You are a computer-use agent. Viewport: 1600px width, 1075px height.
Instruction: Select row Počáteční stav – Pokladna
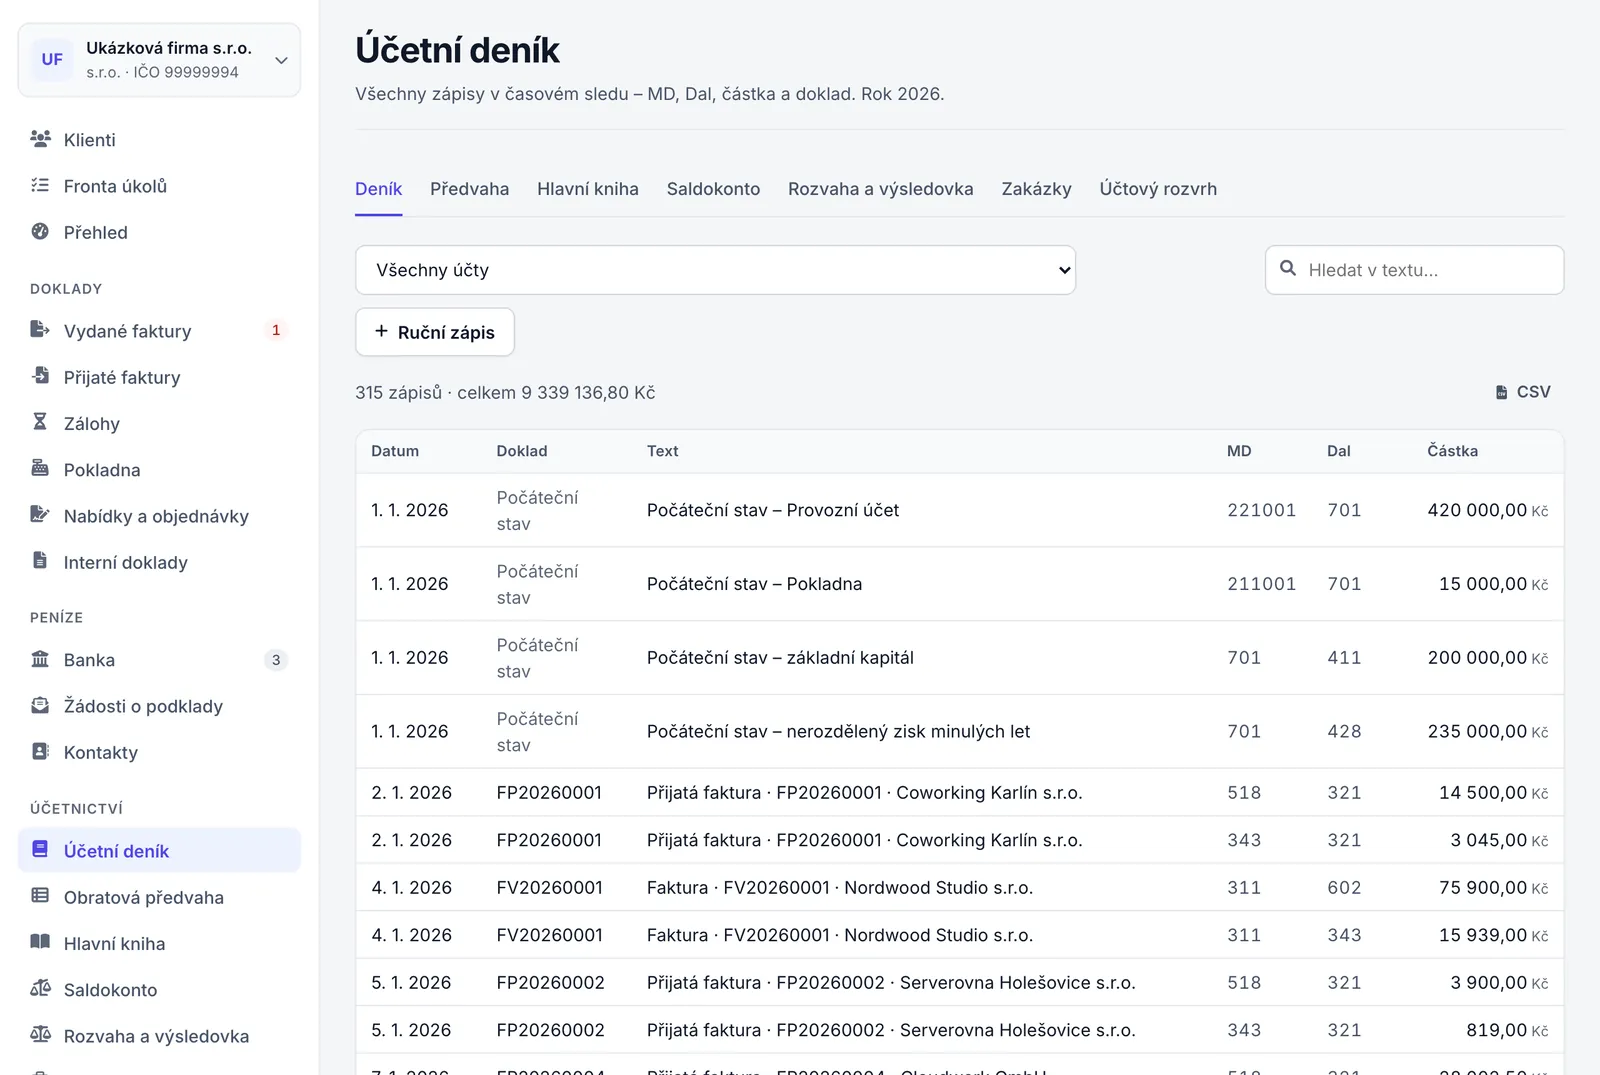pyautogui.click(x=959, y=584)
